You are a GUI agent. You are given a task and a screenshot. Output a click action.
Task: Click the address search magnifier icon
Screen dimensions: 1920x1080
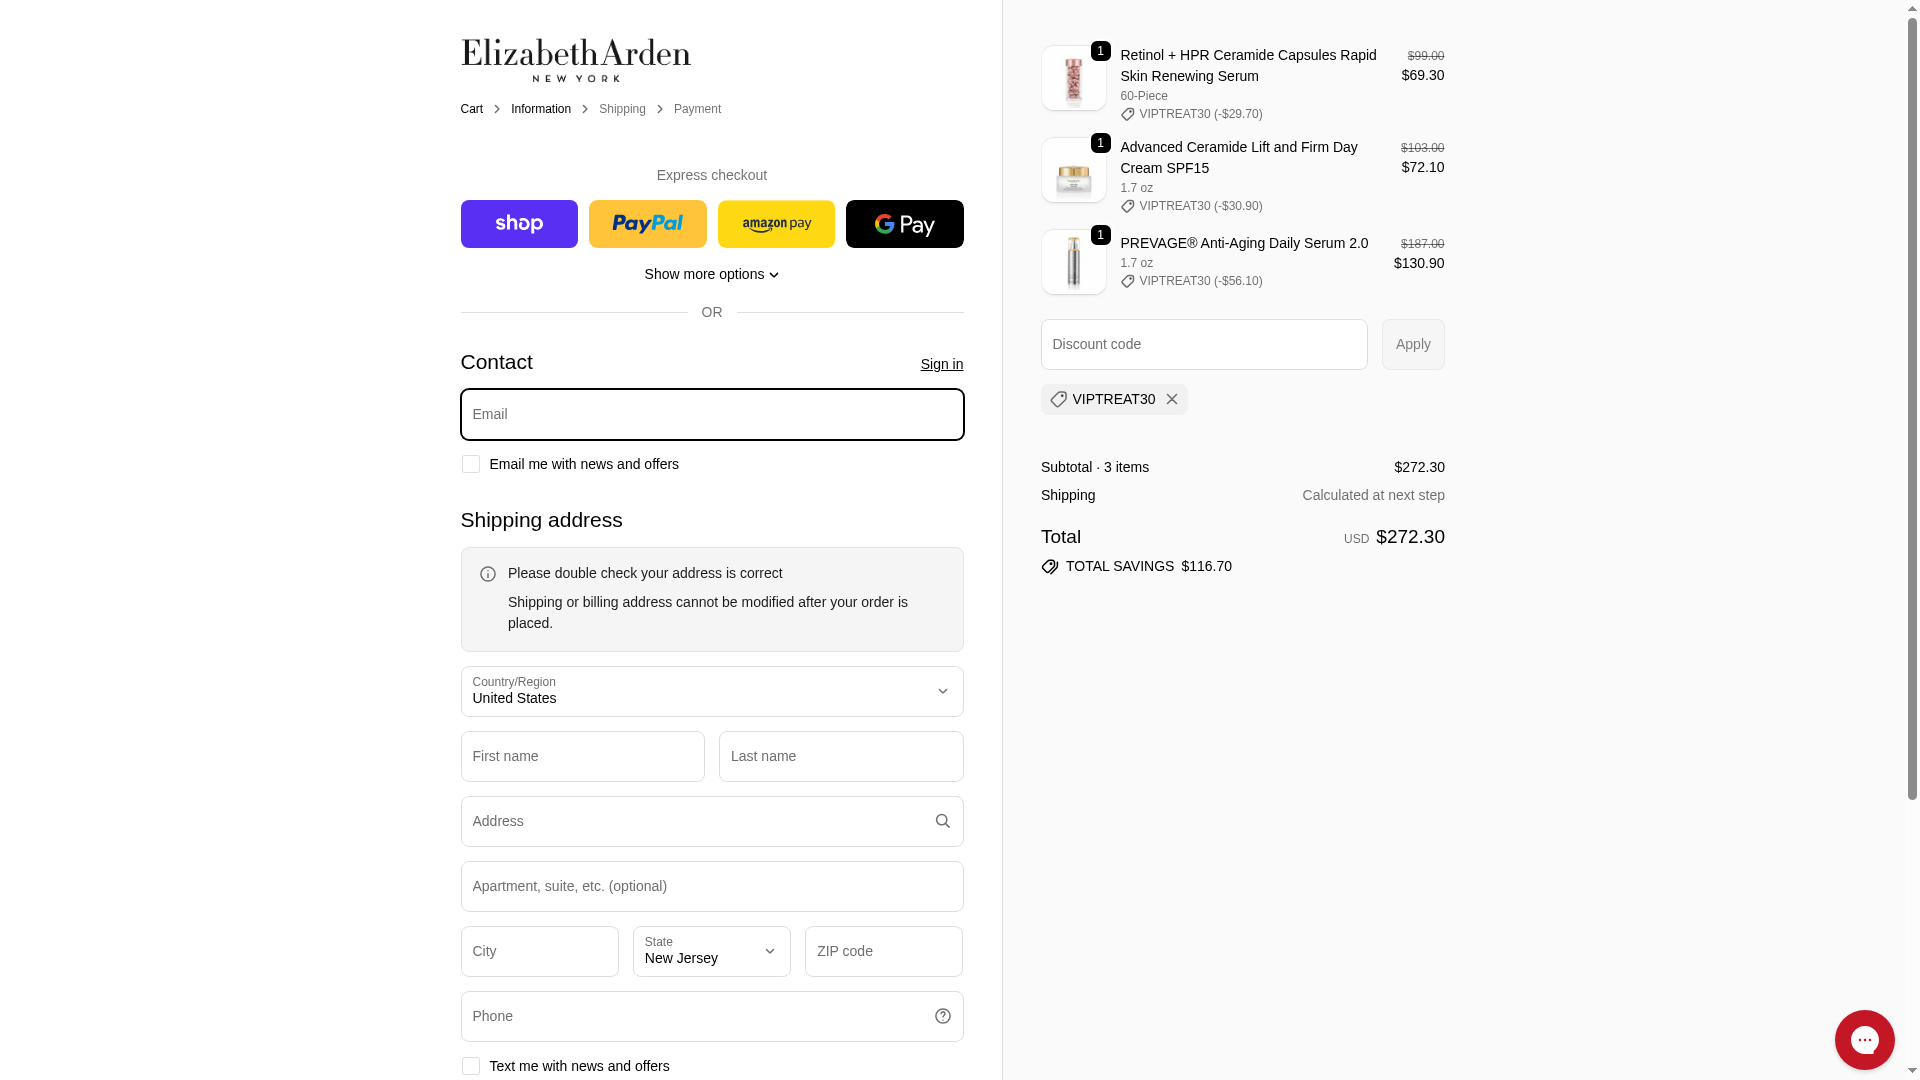(942, 821)
